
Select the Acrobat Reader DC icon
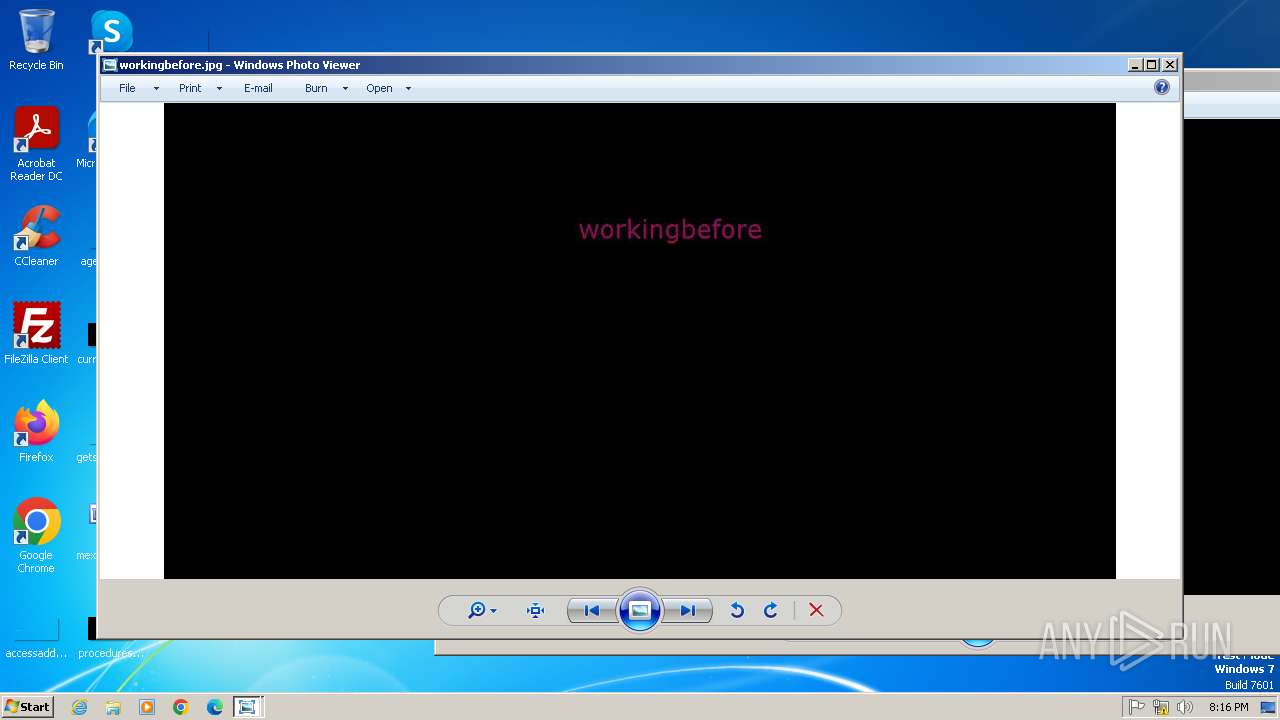click(36, 144)
